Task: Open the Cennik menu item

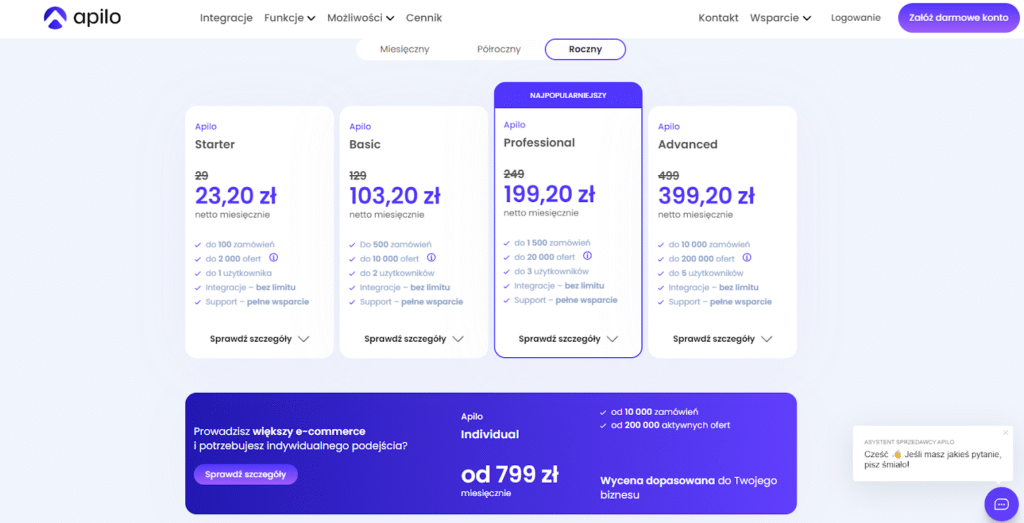Action: pyautogui.click(x=424, y=18)
